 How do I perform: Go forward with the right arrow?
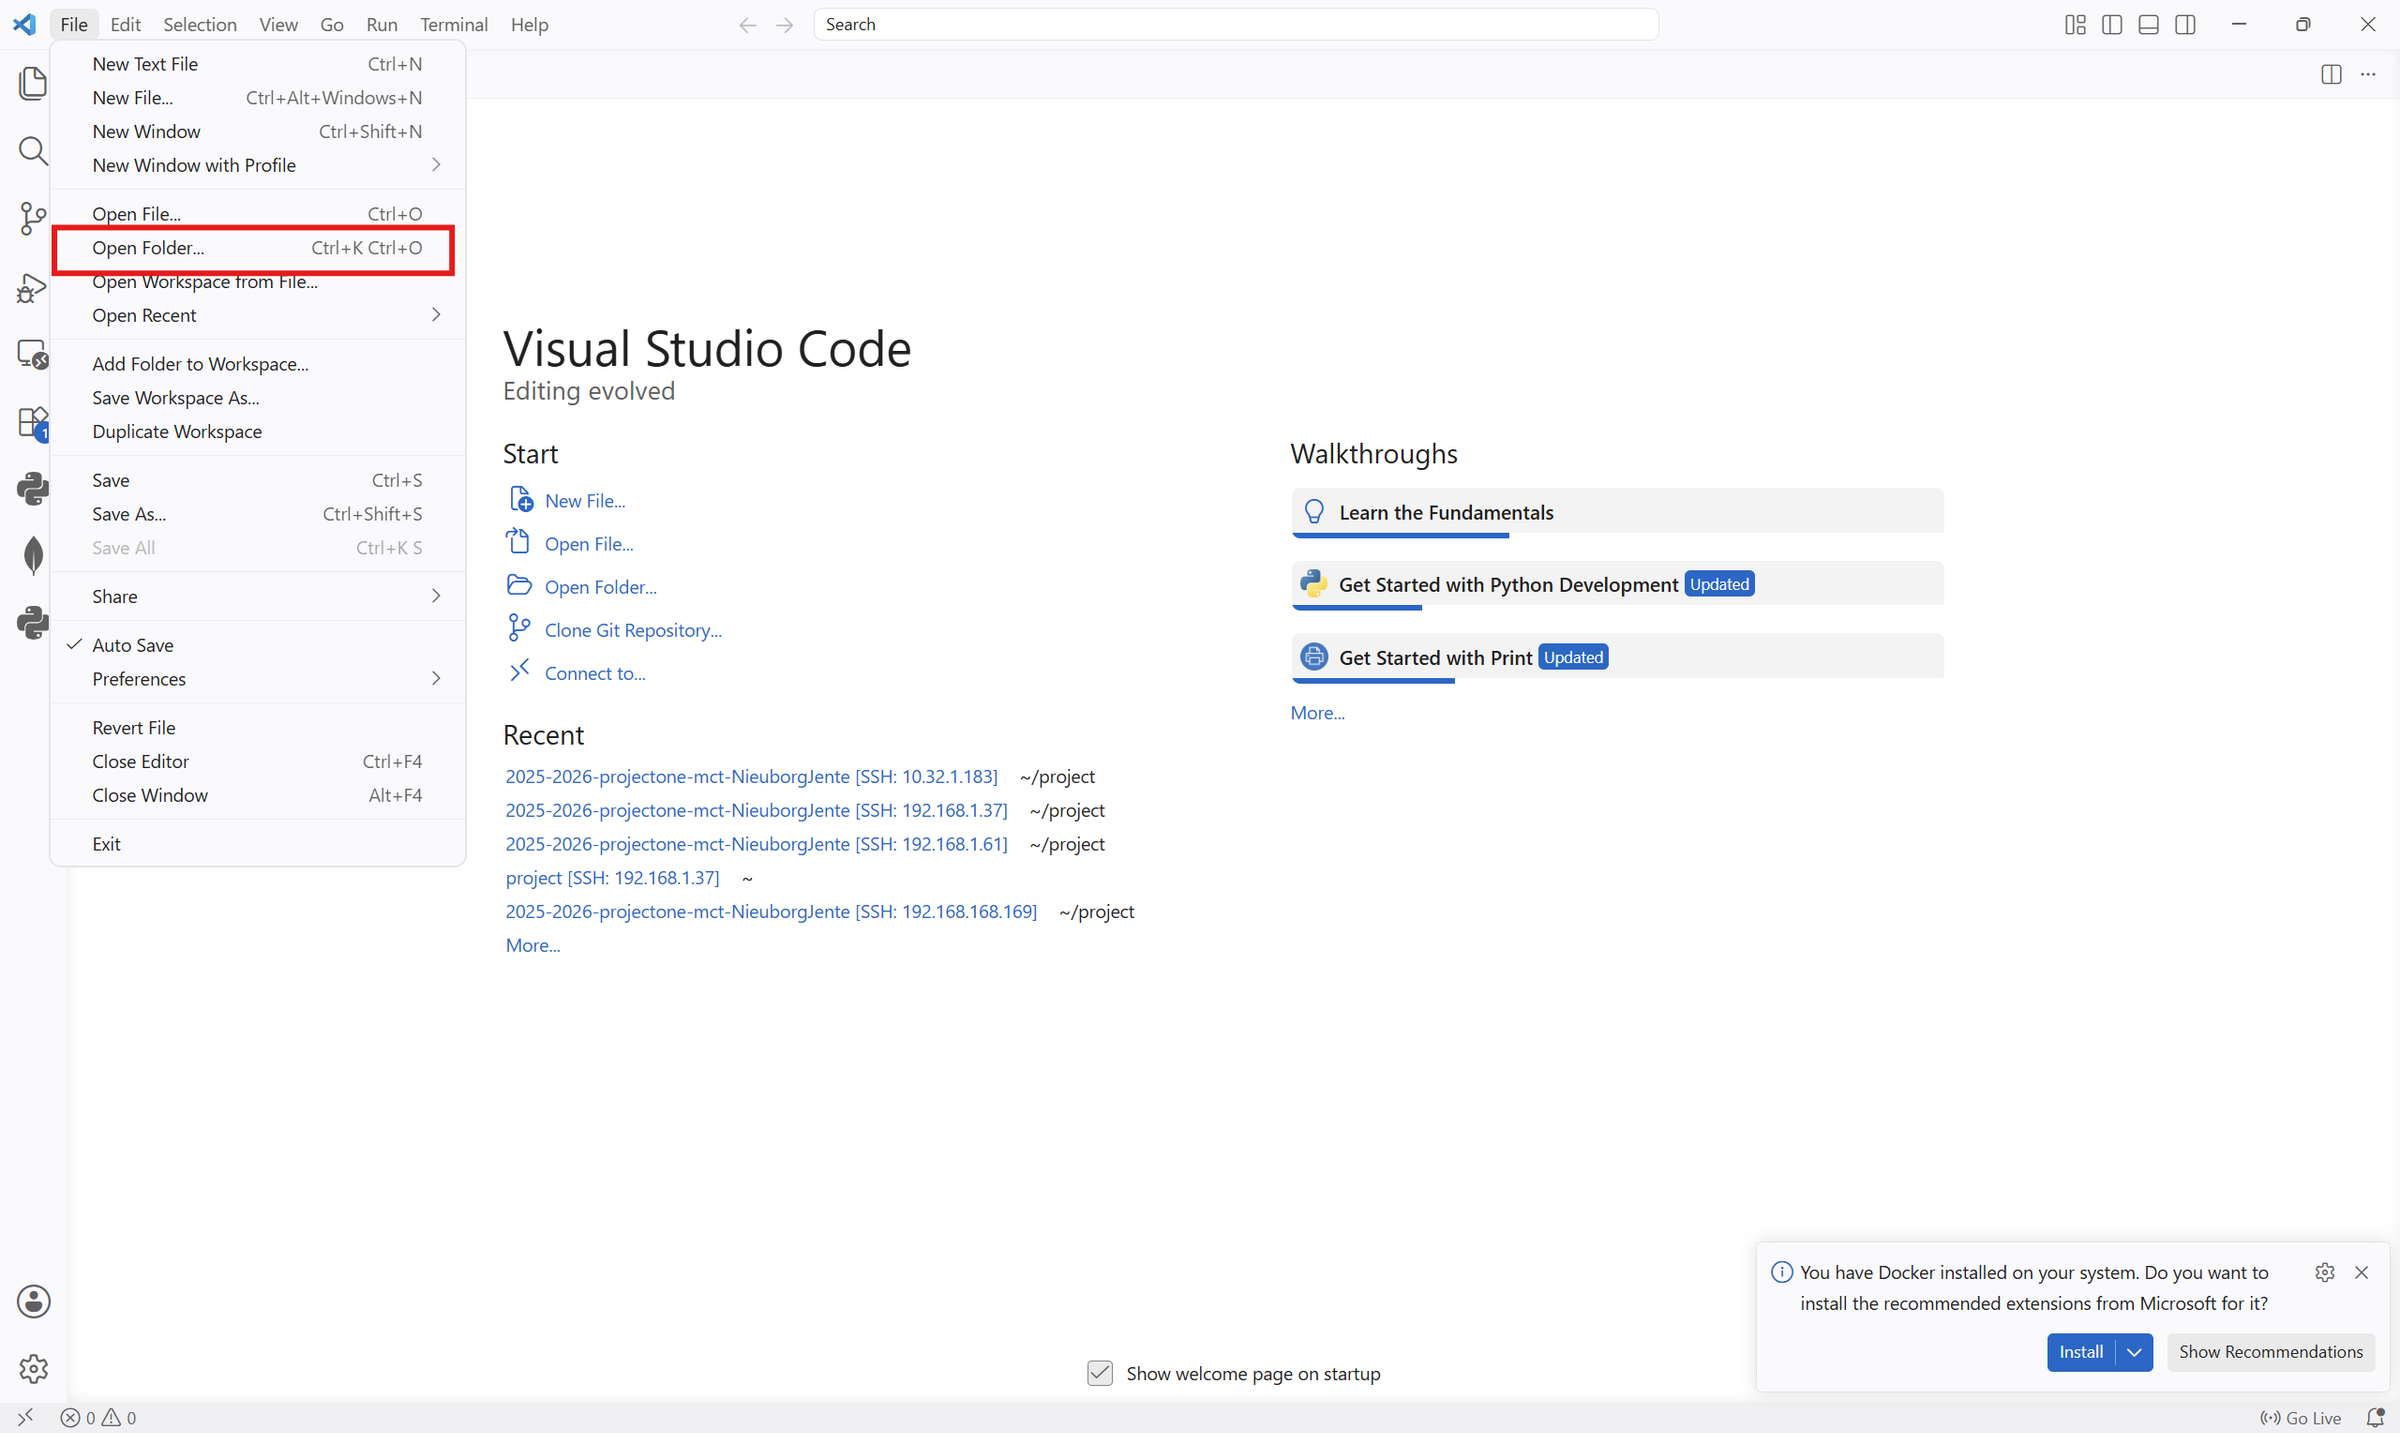785,25
